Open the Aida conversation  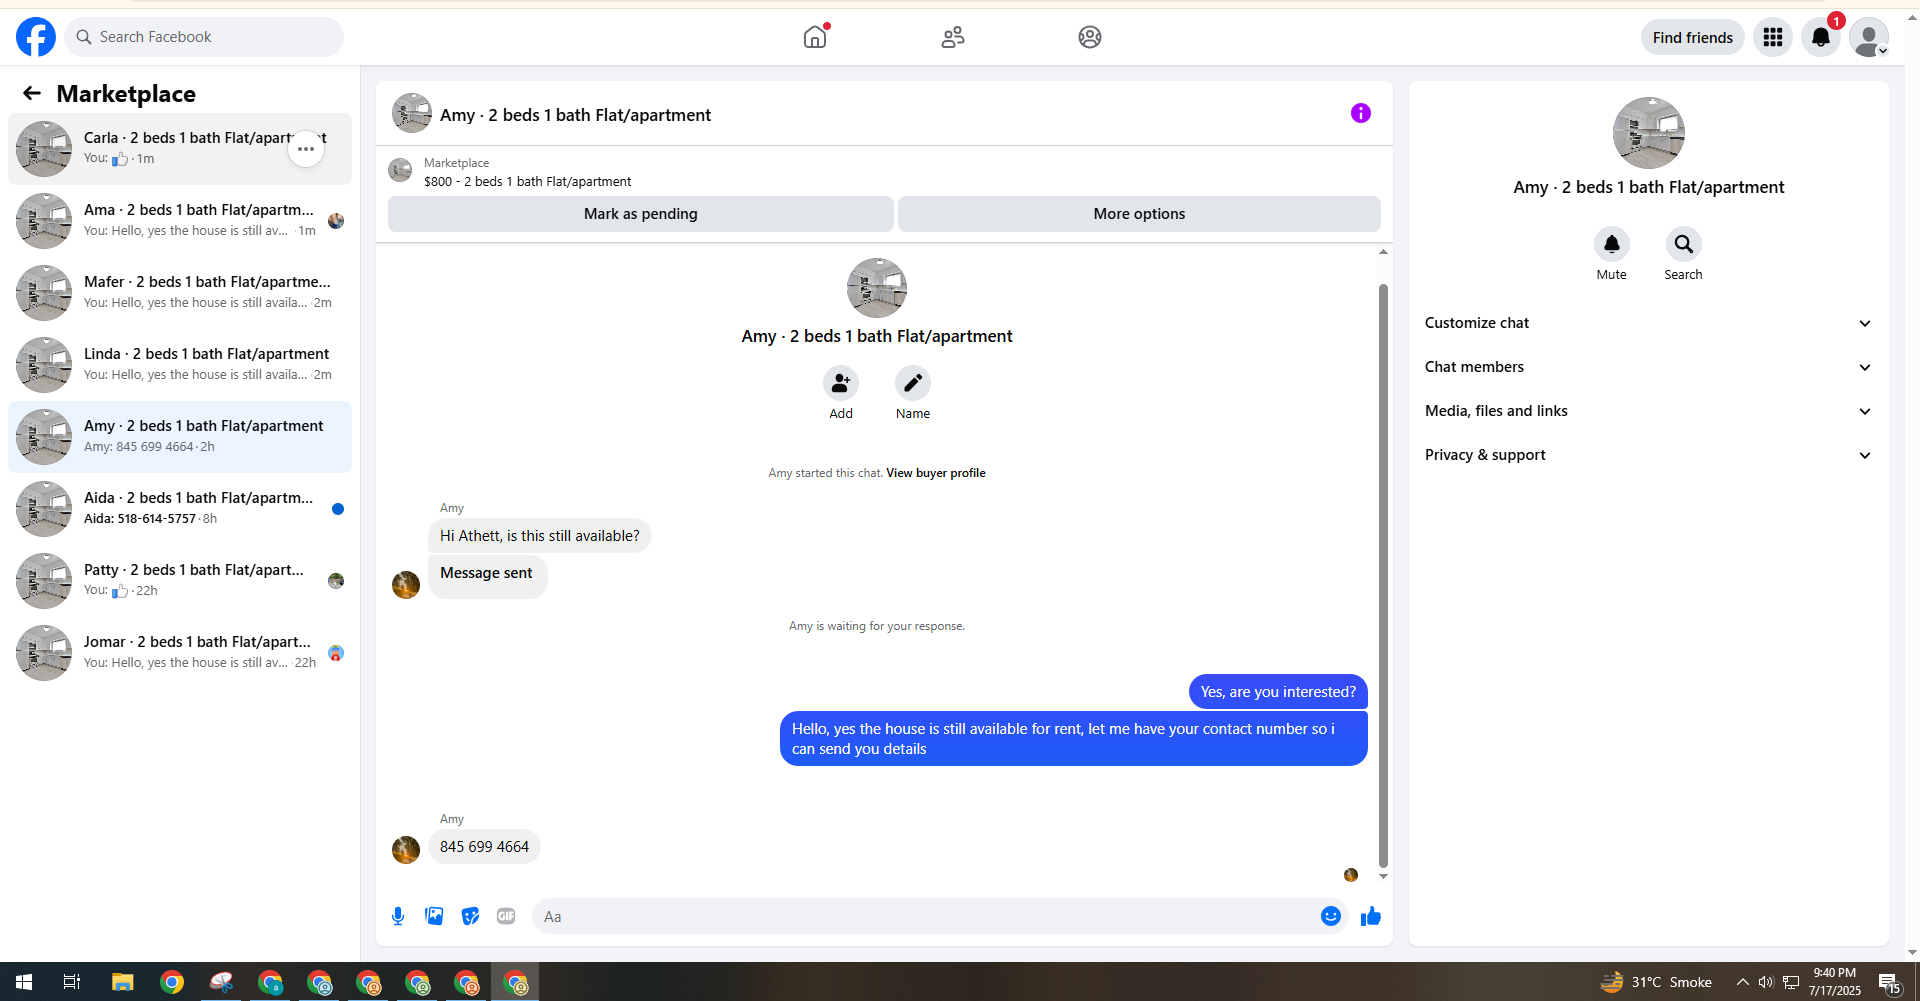tap(180, 509)
